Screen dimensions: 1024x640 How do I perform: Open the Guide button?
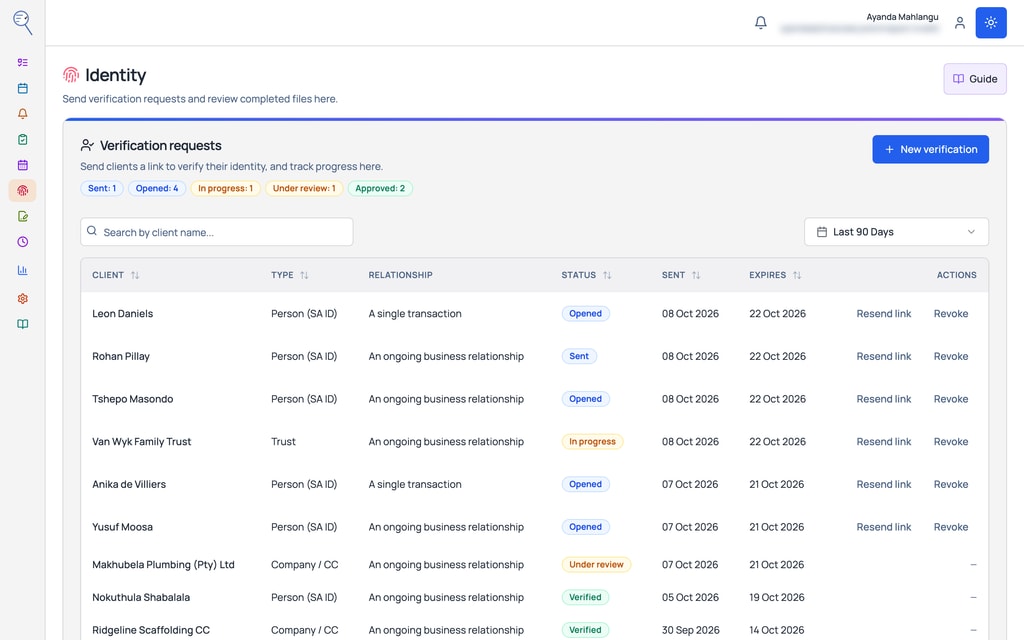[974, 79]
